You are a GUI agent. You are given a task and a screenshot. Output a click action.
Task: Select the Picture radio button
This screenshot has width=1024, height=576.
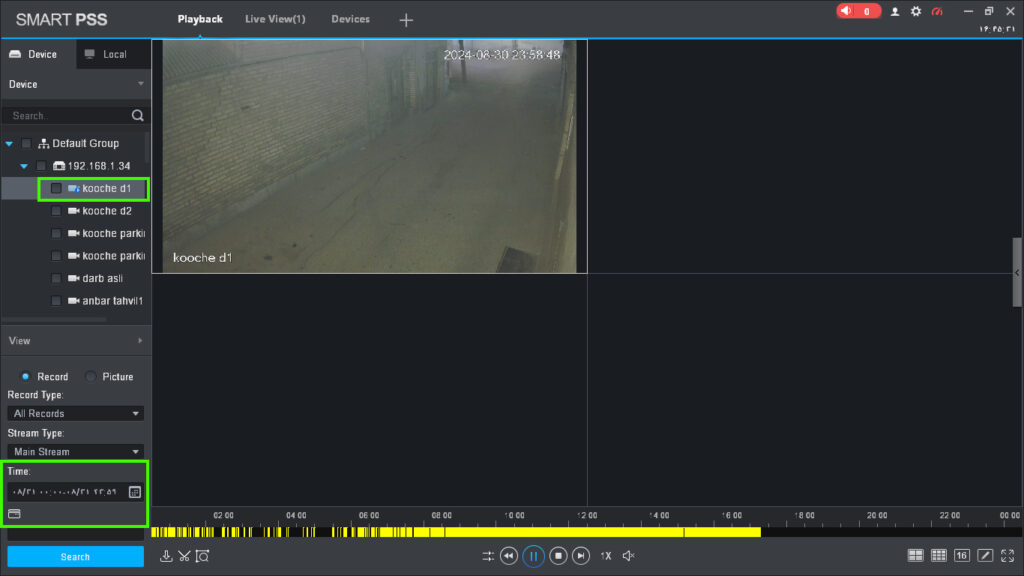tap(91, 377)
